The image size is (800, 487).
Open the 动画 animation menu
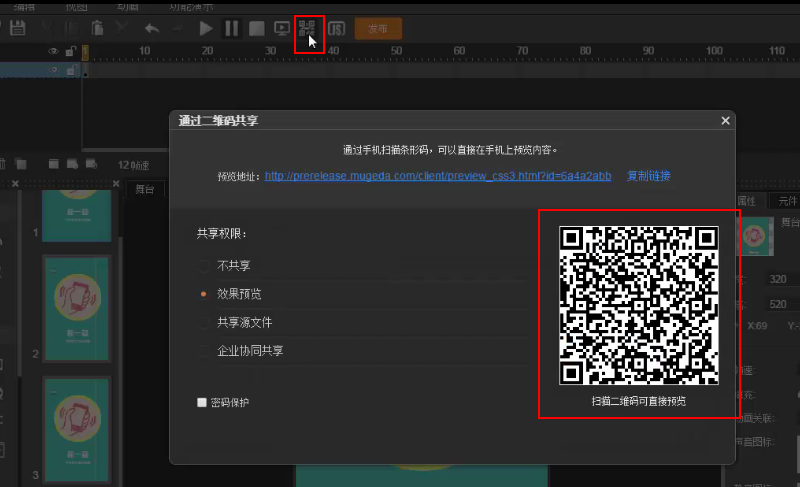128,6
